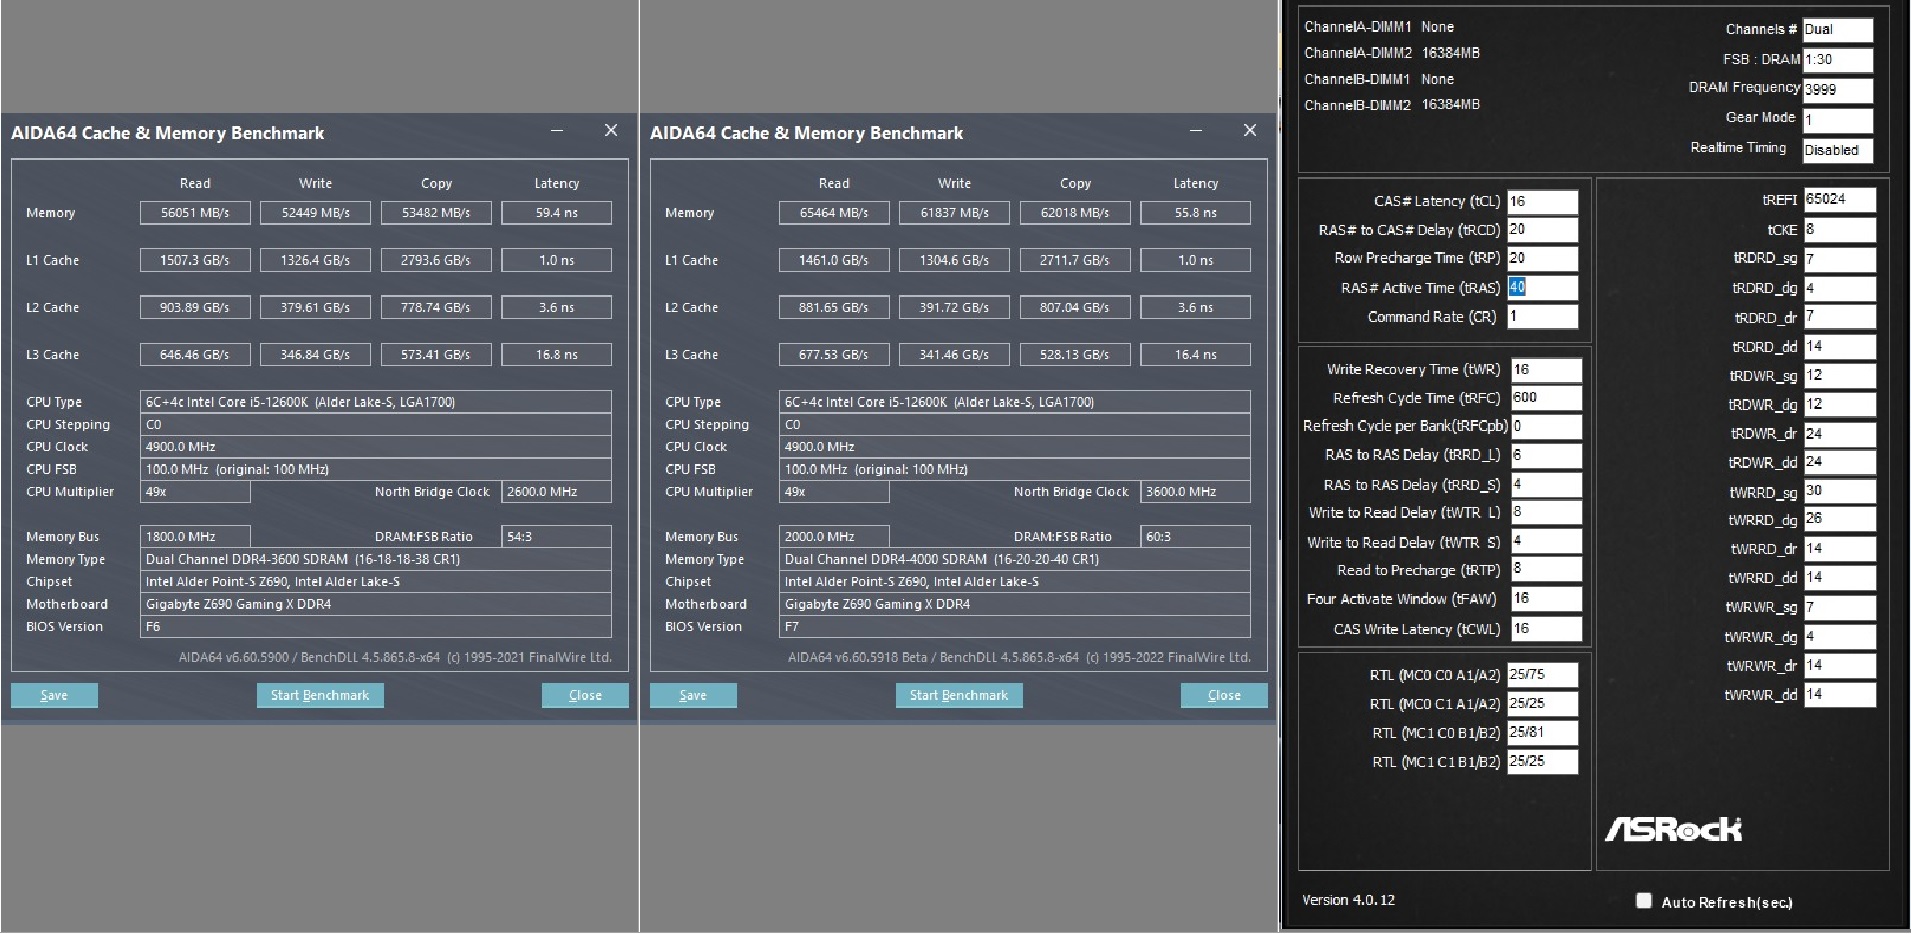This screenshot has height=934, width=1911.
Task: Close the AIDA64 window showing DDR4-3600 results
Action: pos(611,131)
